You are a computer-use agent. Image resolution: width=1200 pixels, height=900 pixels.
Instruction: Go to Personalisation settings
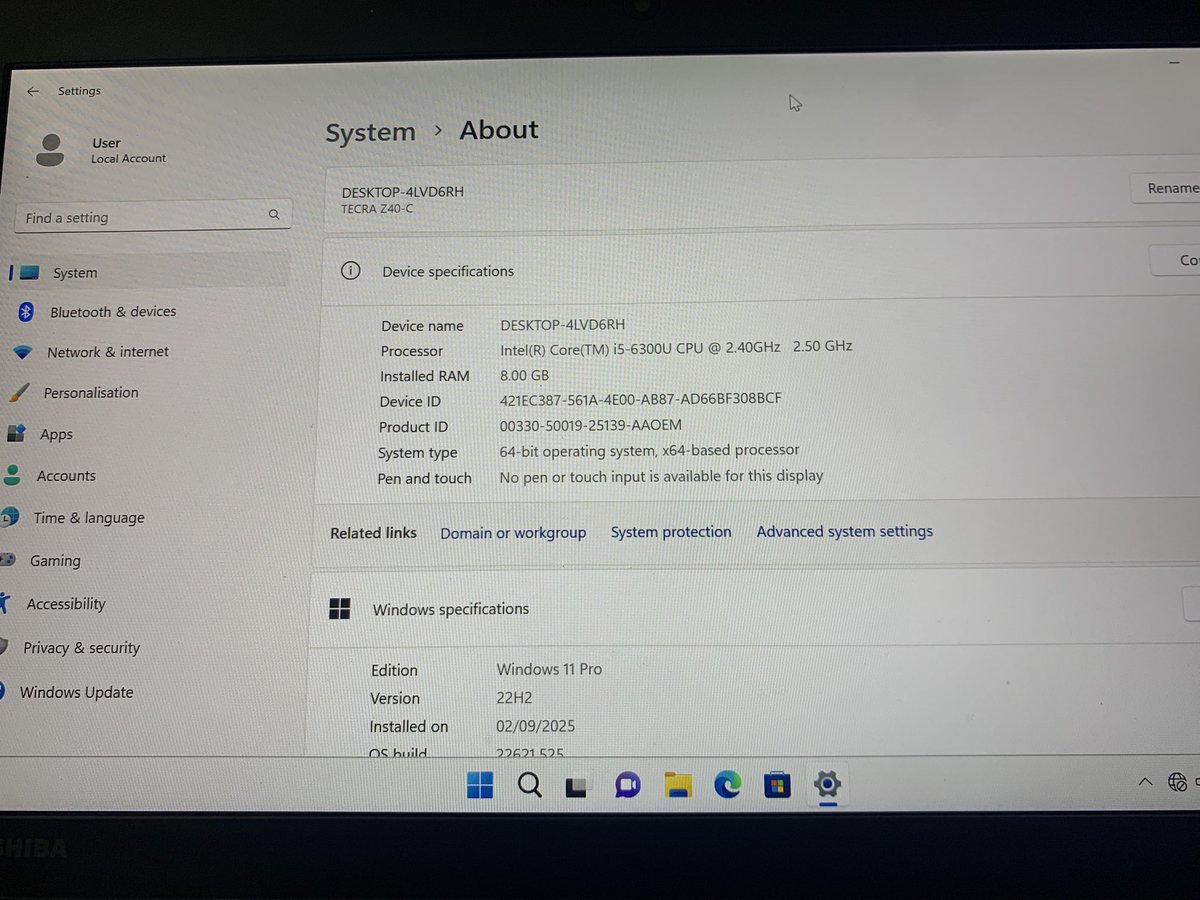(x=91, y=393)
